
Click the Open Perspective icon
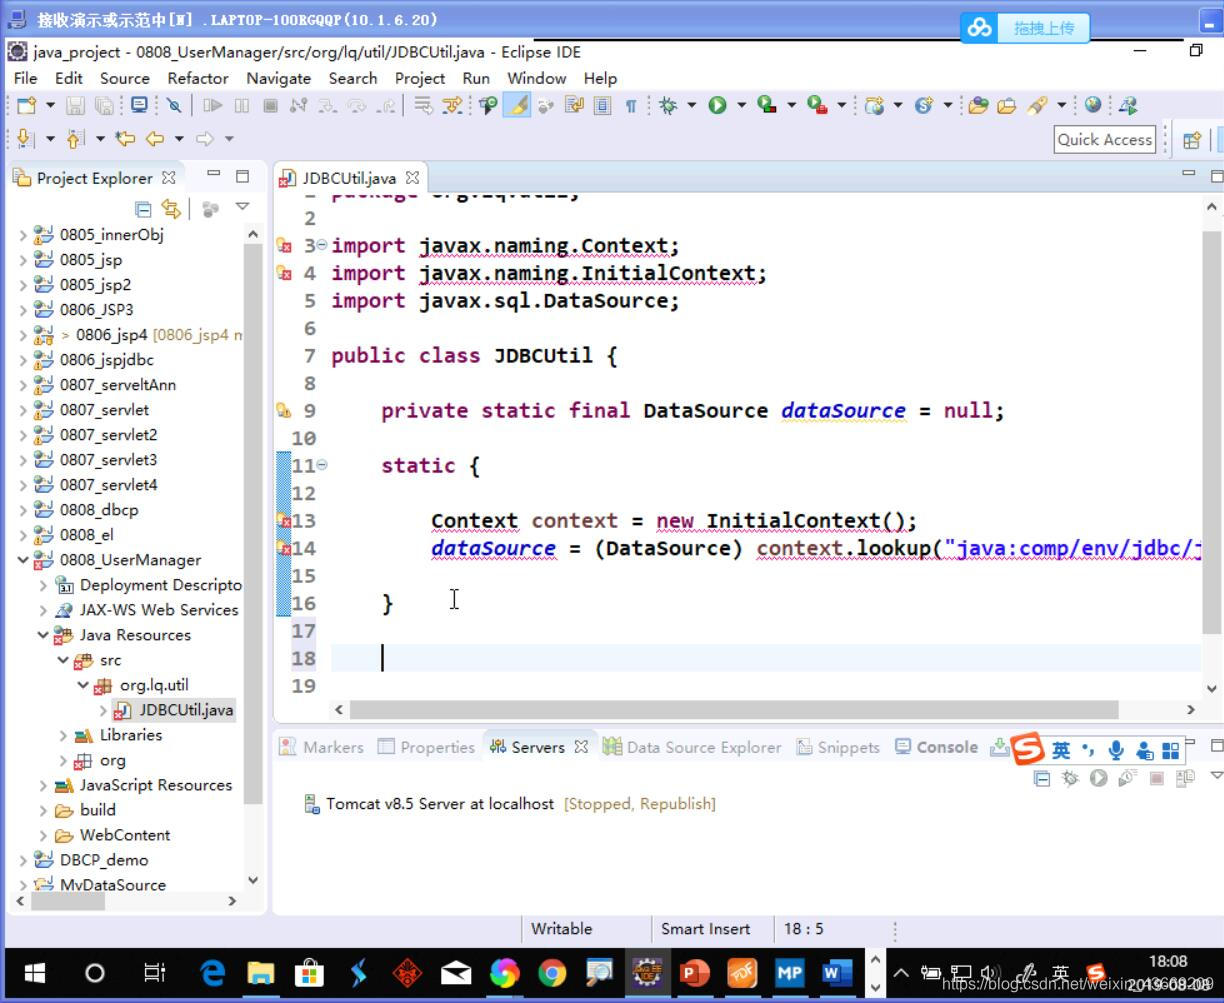pyautogui.click(x=1191, y=140)
